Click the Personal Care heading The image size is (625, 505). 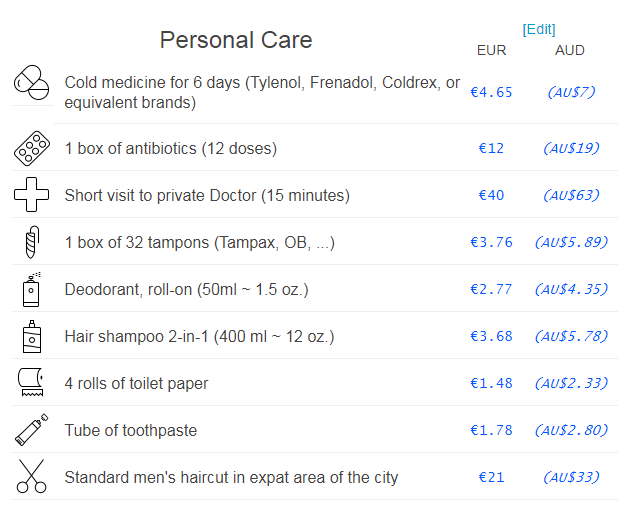[236, 40]
